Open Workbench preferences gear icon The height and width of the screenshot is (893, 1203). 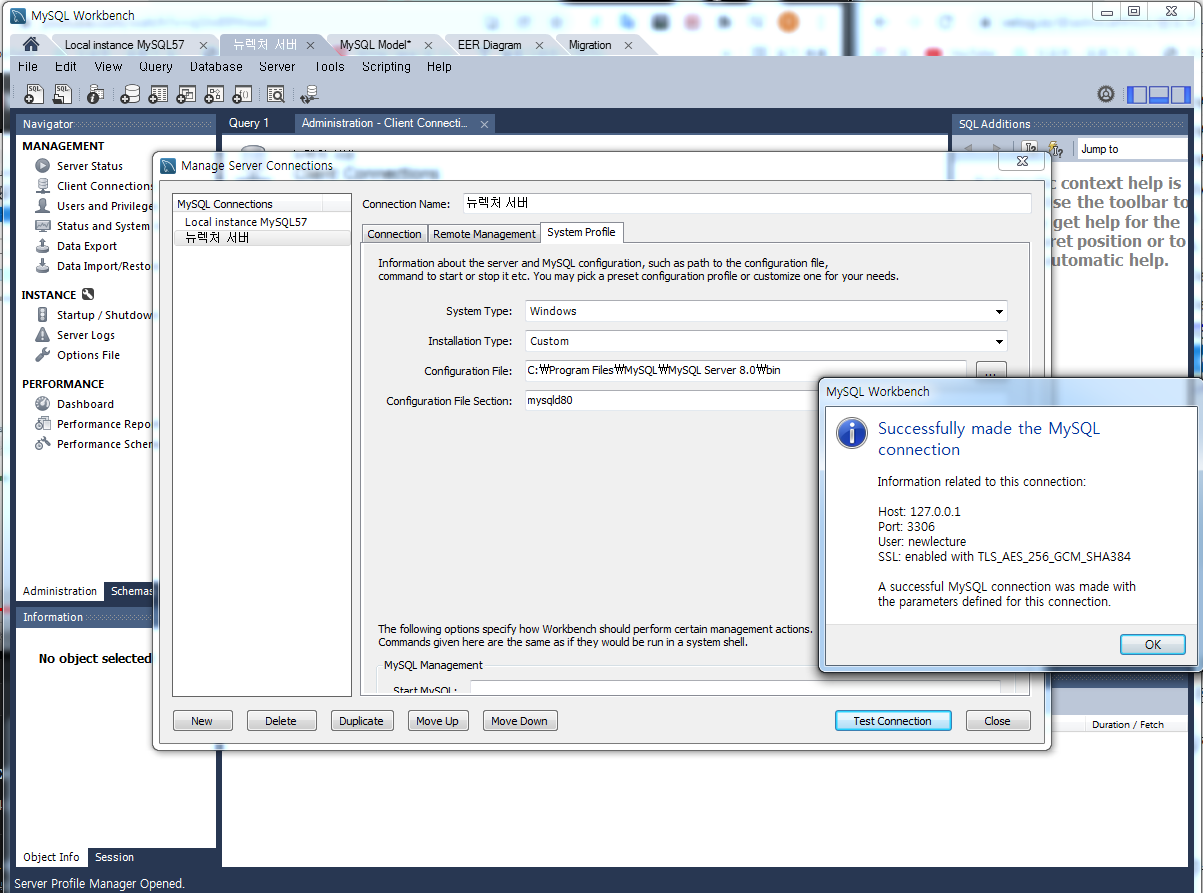point(1106,94)
